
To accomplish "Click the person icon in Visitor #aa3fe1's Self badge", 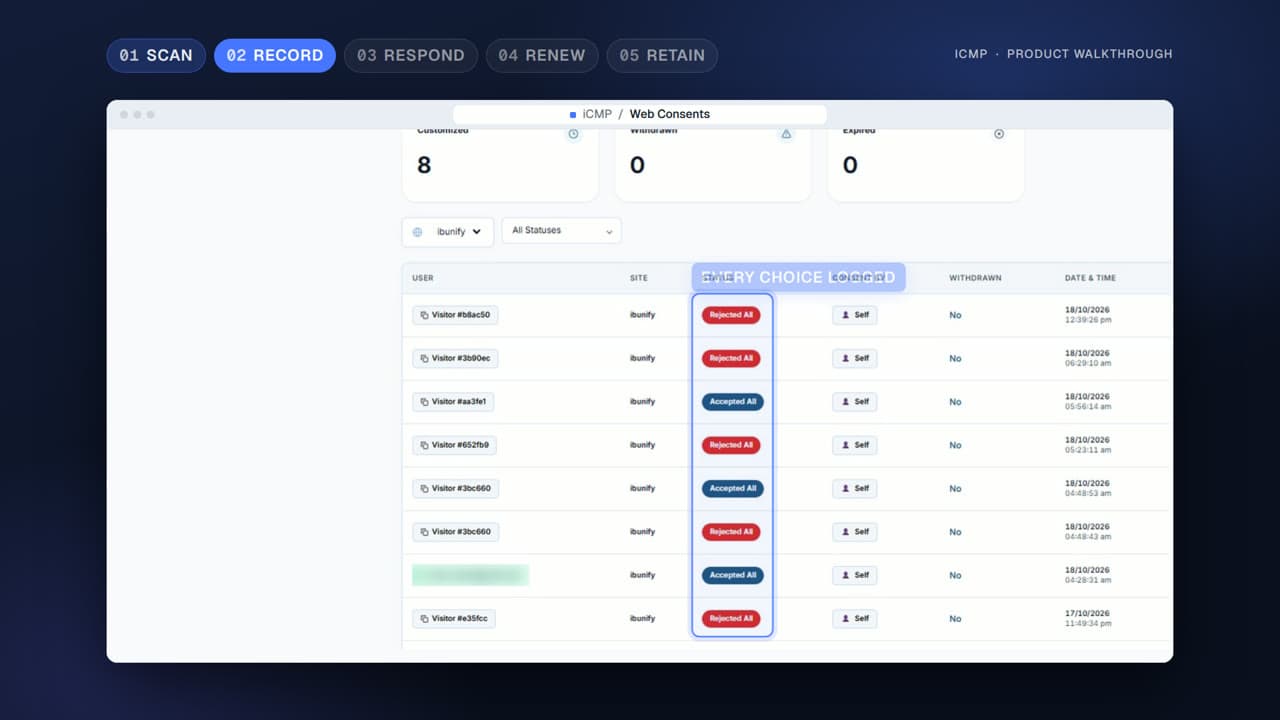I will [x=846, y=402].
